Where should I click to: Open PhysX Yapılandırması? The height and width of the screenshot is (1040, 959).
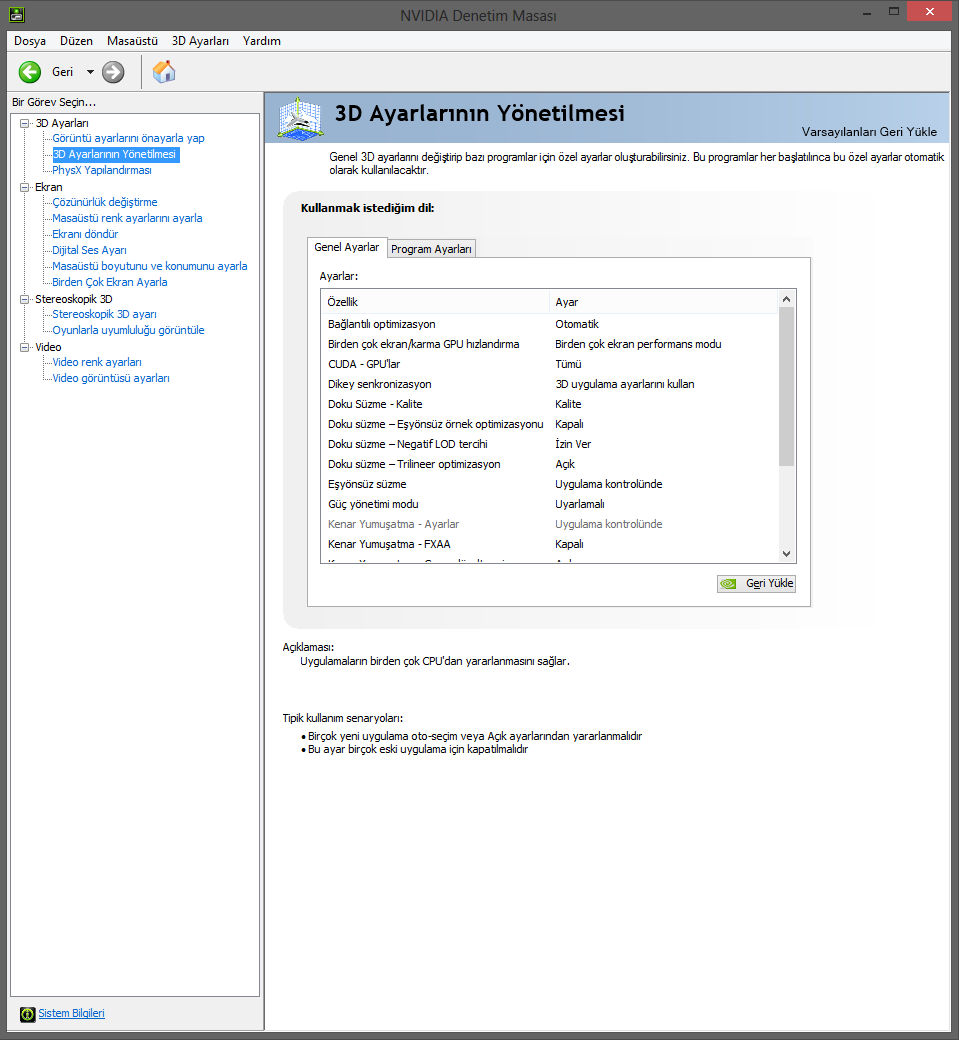tap(101, 170)
